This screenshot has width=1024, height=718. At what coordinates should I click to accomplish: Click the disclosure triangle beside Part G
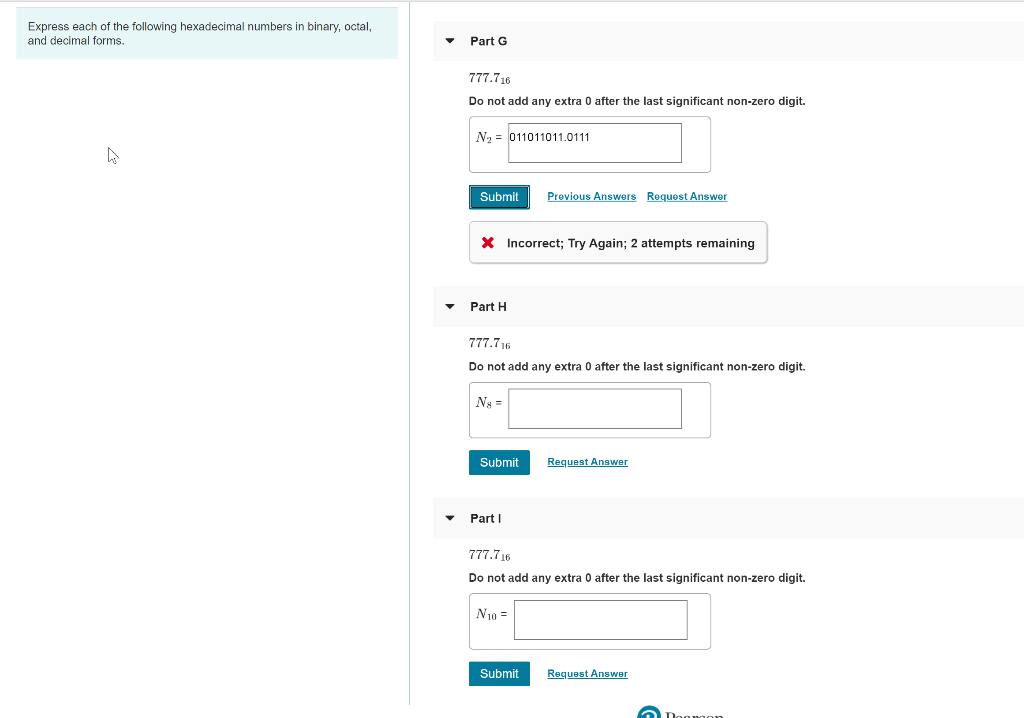449,41
